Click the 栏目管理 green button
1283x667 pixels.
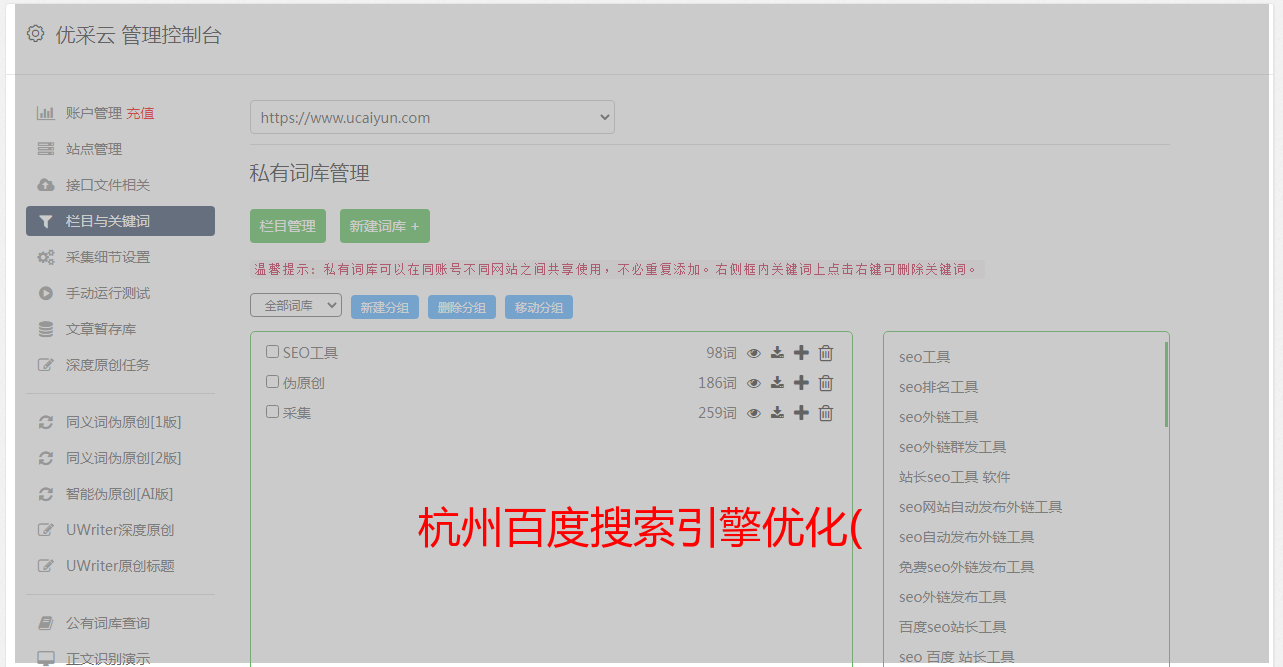coord(288,226)
